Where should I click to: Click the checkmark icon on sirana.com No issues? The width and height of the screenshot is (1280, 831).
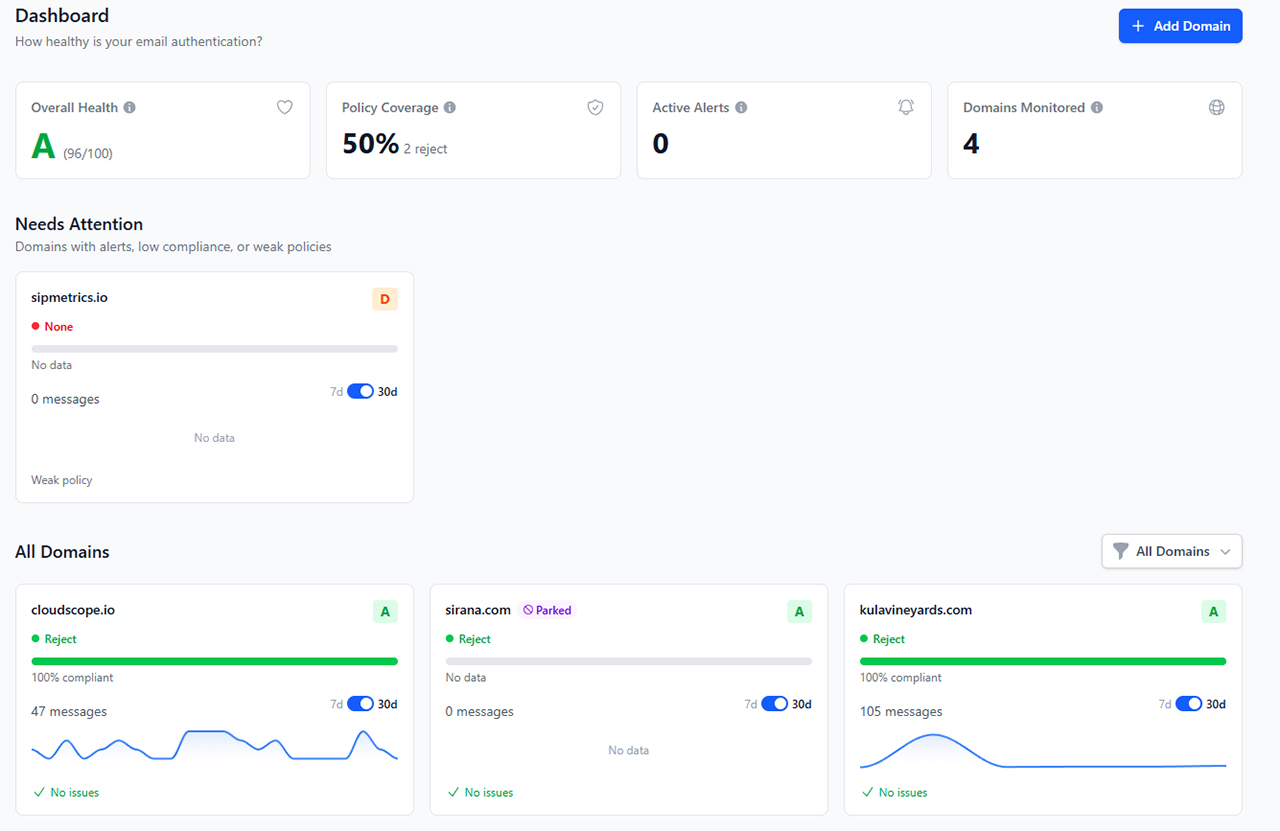[453, 792]
